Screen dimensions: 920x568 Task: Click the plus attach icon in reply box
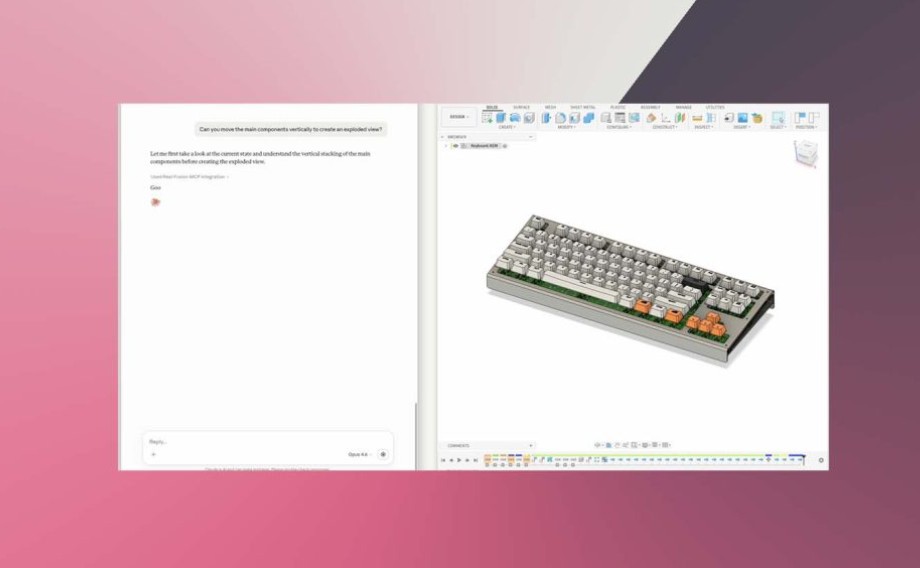tap(154, 454)
